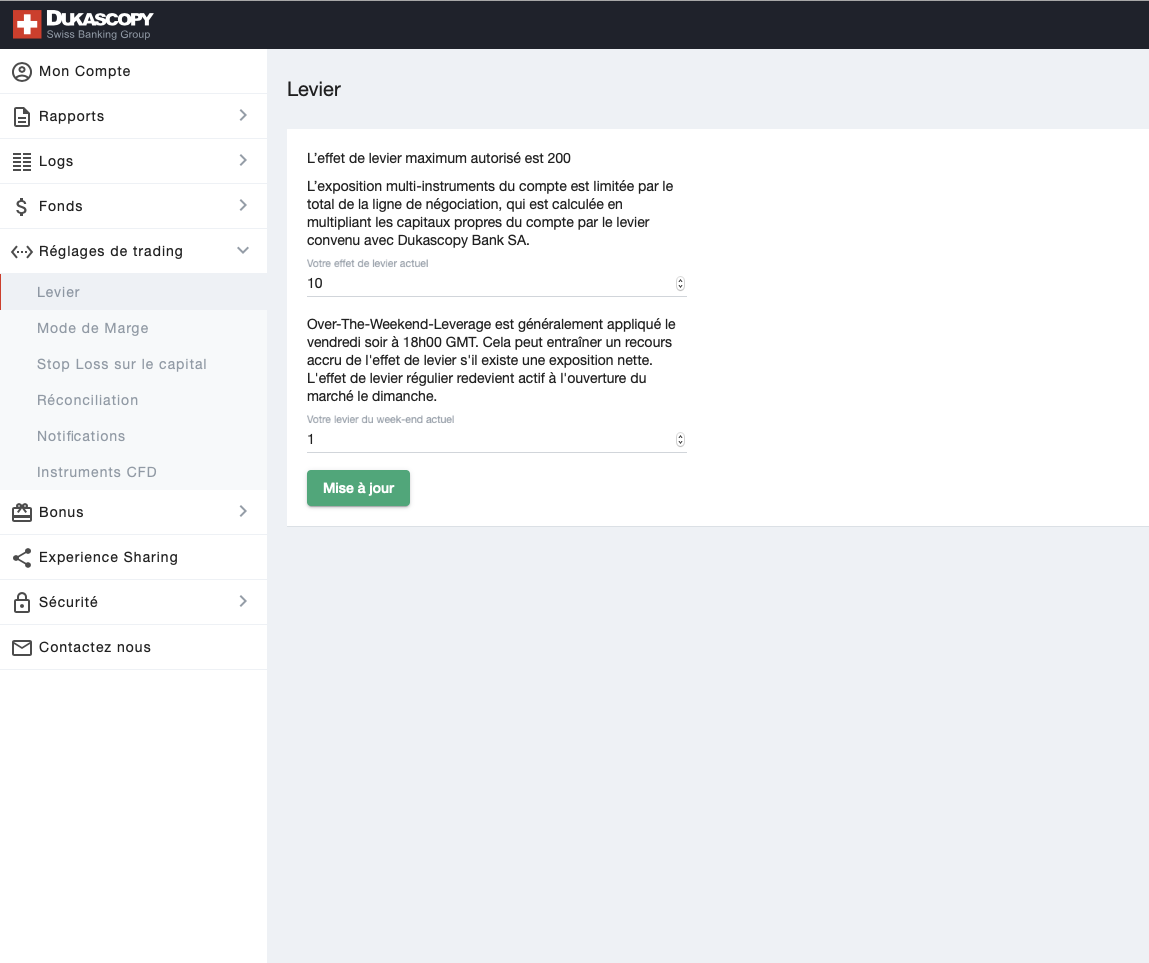Screen dimensions: 1149x963
Task: Adjust the weekend leverage stepper arrows
Action: (681, 440)
